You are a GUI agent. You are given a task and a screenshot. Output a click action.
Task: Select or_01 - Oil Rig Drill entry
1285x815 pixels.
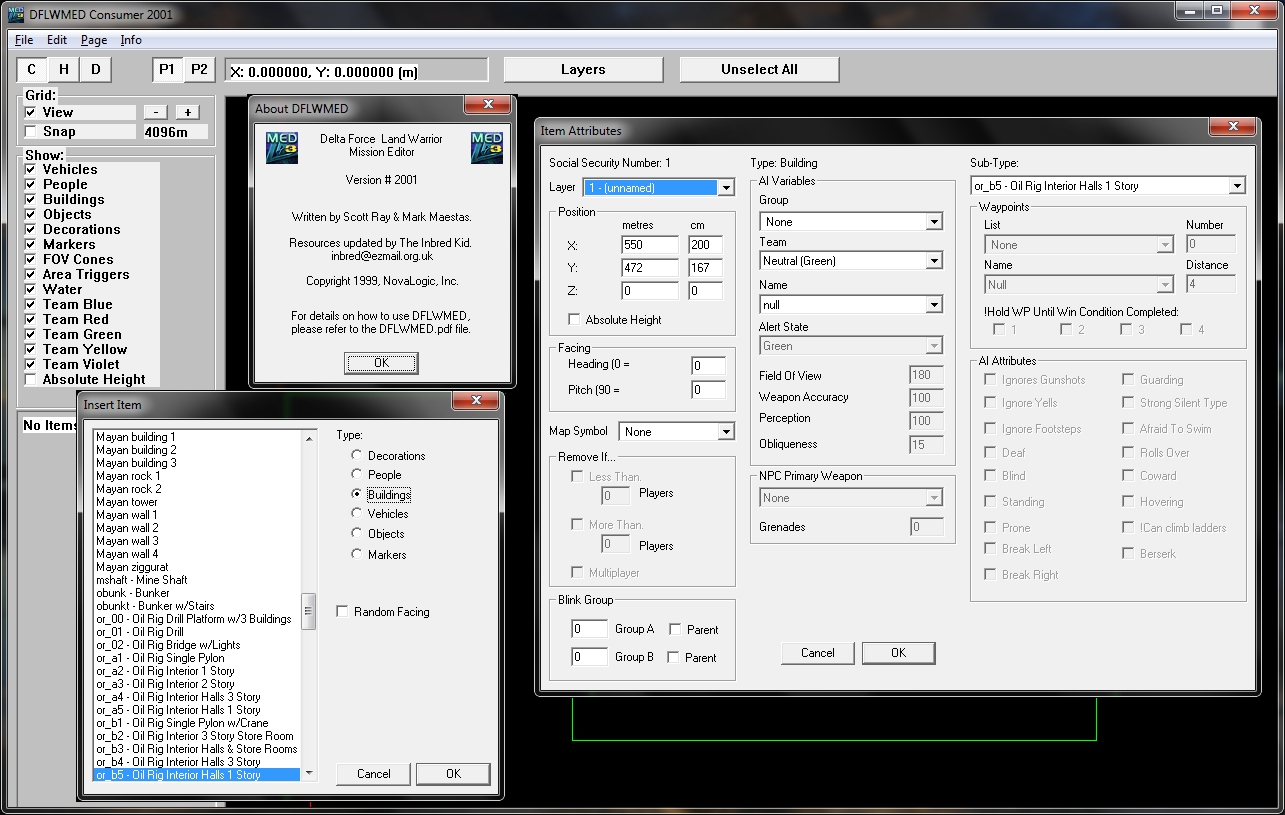(x=196, y=632)
